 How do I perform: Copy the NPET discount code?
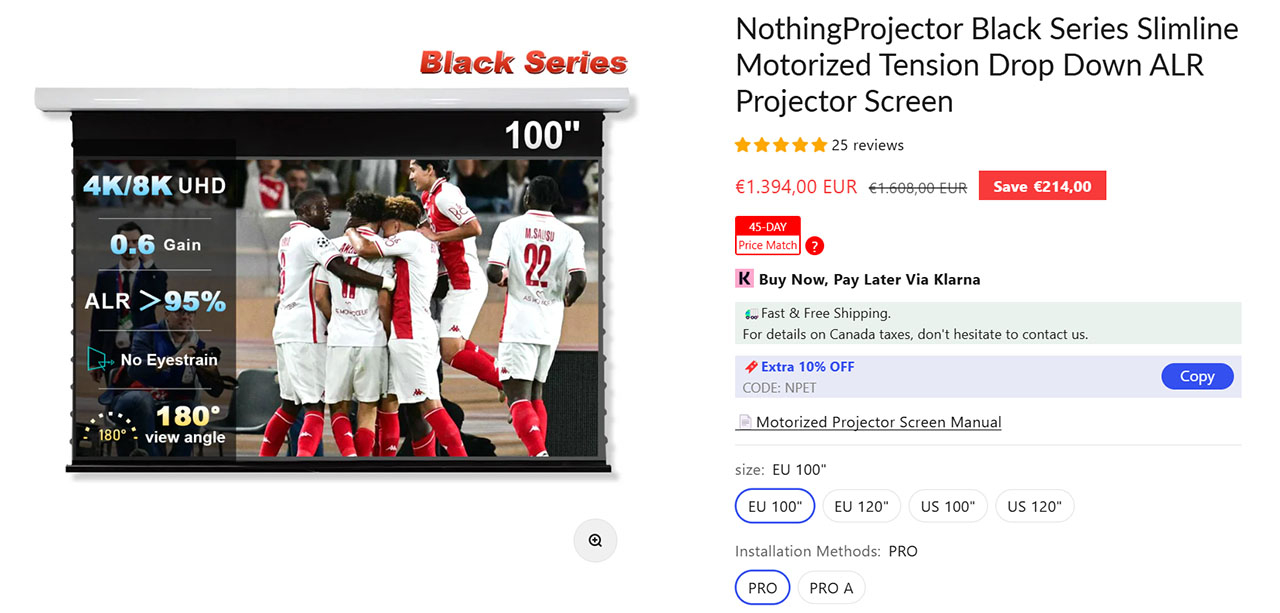click(x=1197, y=376)
